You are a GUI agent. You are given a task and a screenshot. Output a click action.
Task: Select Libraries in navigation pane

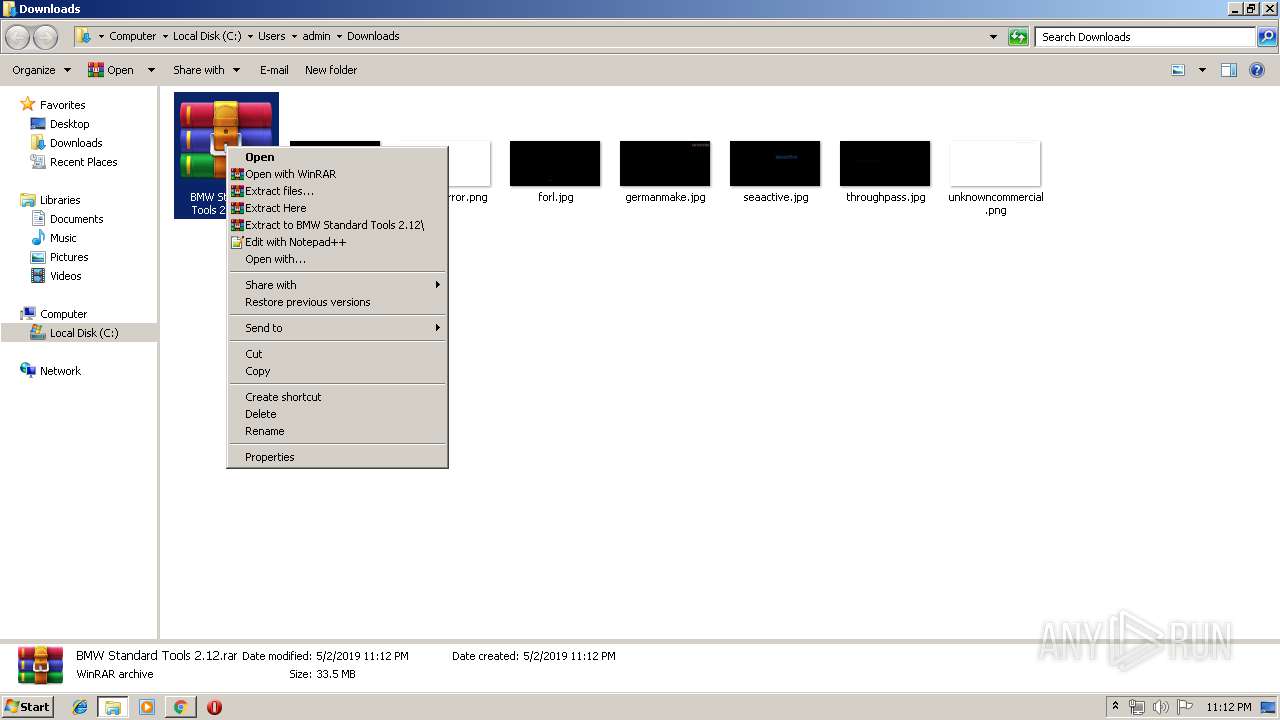(x=60, y=200)
